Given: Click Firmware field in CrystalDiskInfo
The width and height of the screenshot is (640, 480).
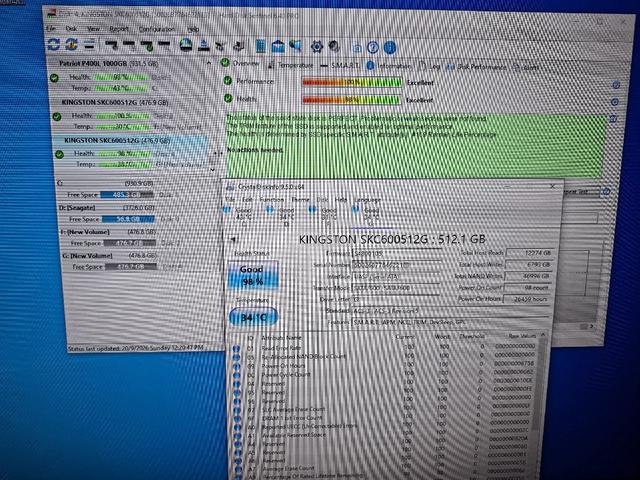Looking at the screenshot, I should click(396, 253).
